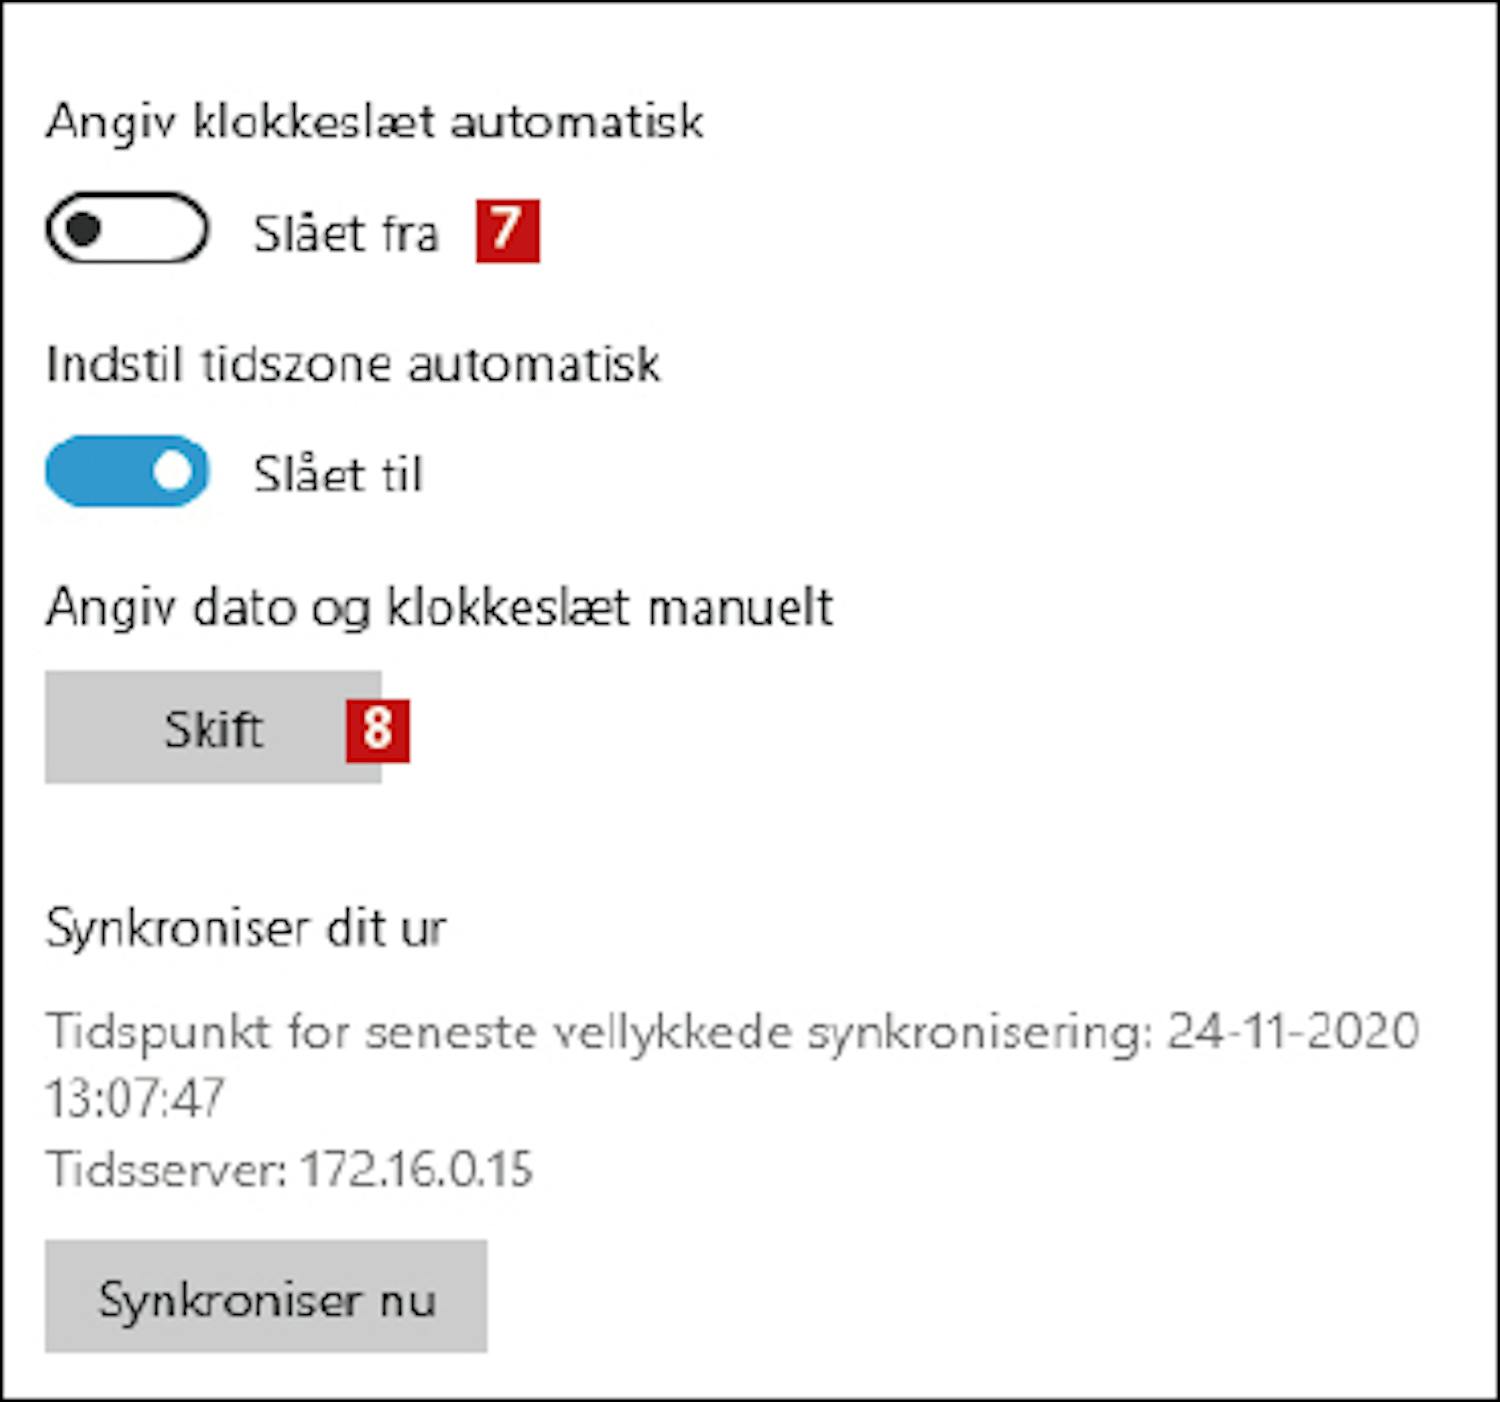1500x1402 pixels.
Task: Disable the automatic time zone toggle
Action: click(x=127, y=471)
